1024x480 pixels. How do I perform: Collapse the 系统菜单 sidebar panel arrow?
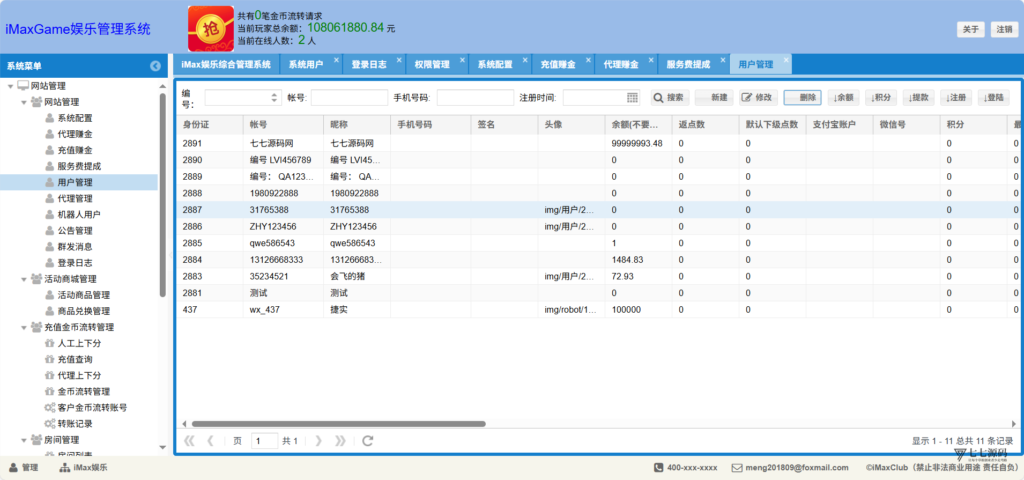(155, 66)
